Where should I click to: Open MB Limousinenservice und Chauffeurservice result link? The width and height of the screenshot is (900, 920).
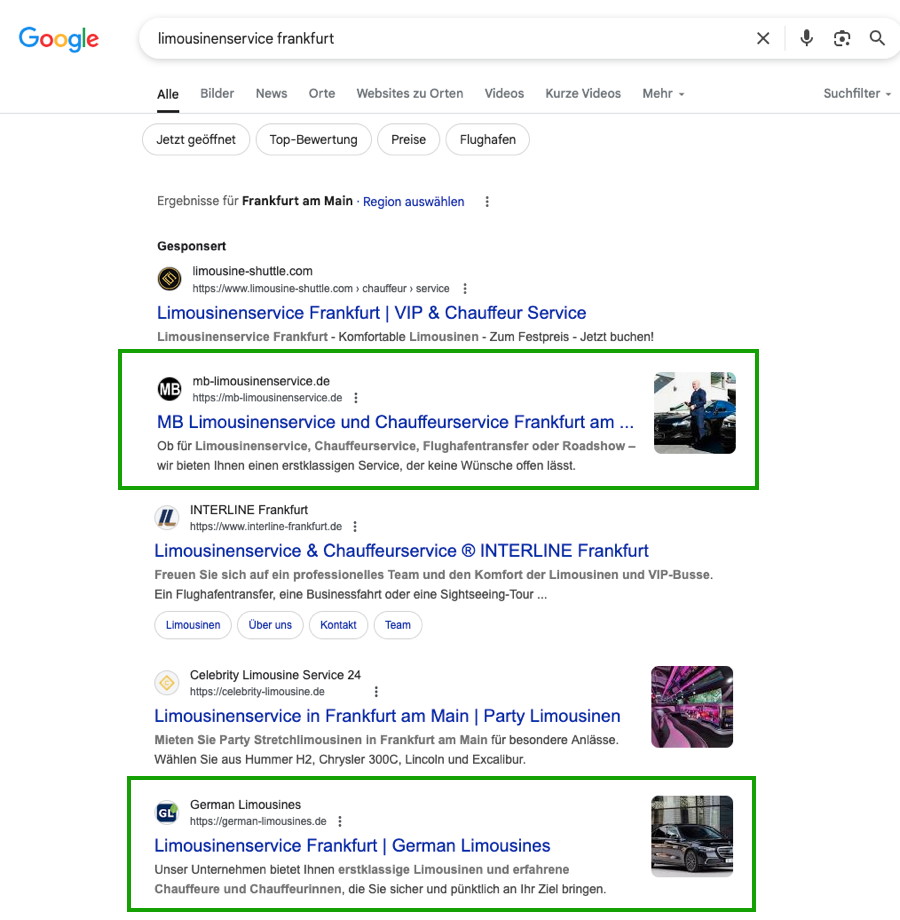[395, 422]
